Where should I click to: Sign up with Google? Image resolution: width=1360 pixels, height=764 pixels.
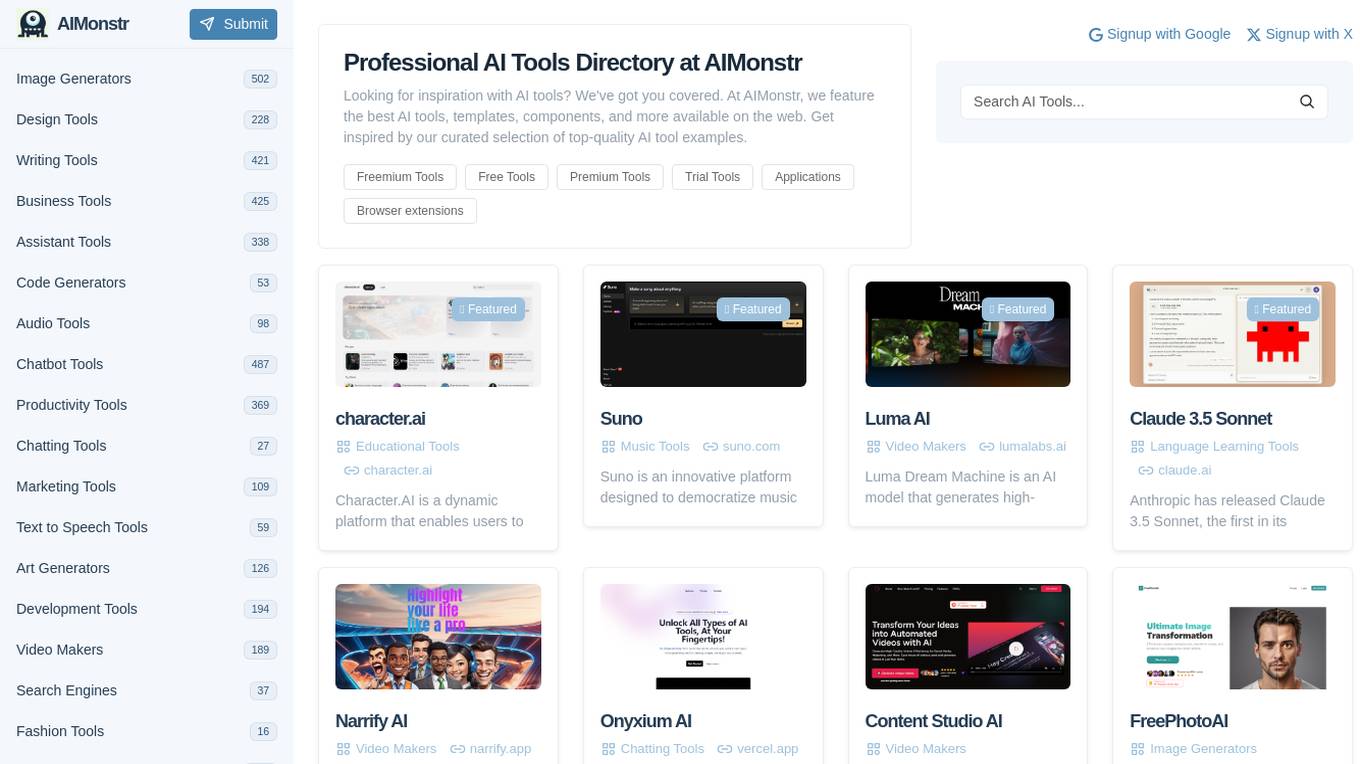pyautogui.click(x=1160, y=34)
